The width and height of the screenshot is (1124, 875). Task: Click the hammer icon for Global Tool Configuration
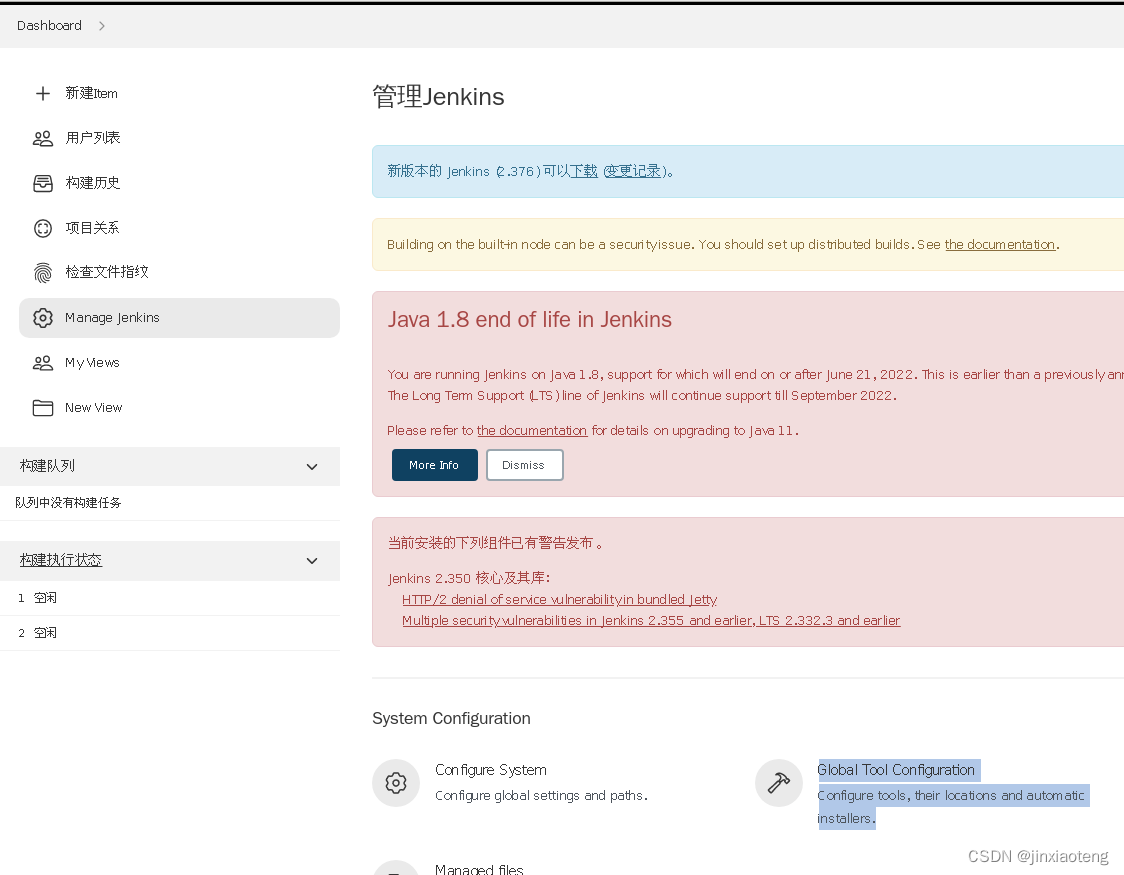pos(778,783)
